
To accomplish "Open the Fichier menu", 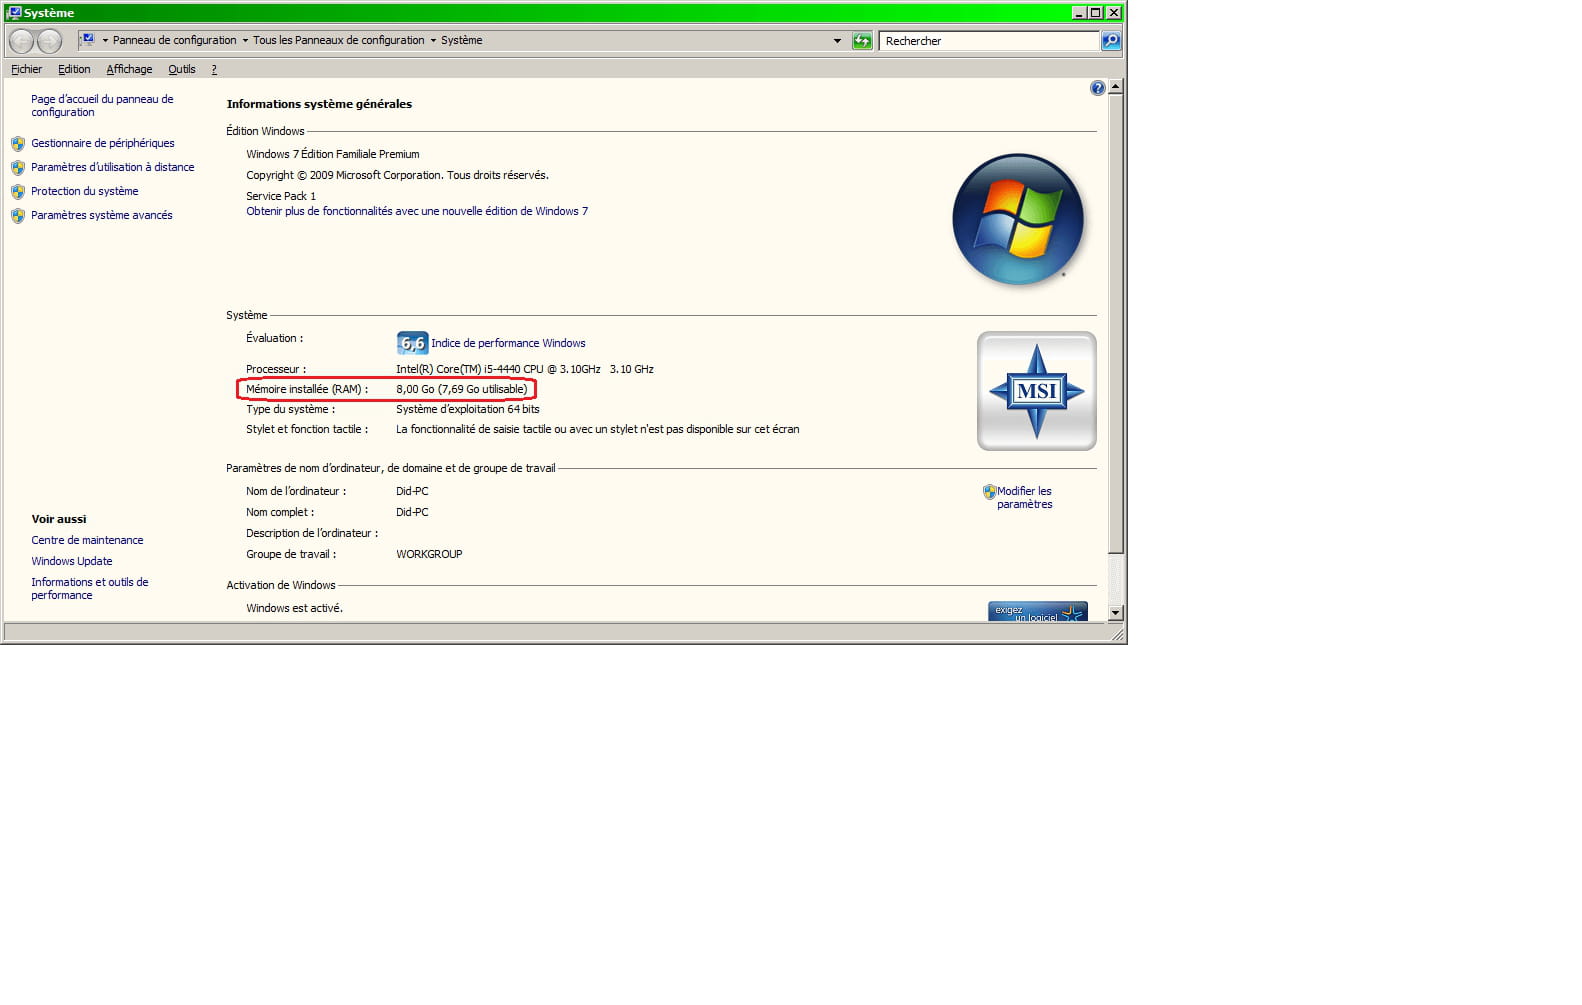I will coord(27,69).
